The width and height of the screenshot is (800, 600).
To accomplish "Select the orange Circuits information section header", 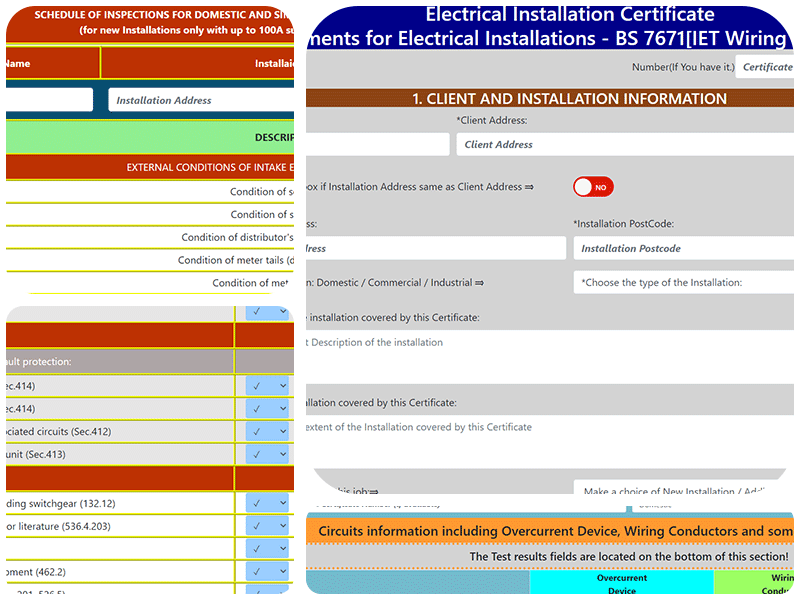I will coord(550,530).
